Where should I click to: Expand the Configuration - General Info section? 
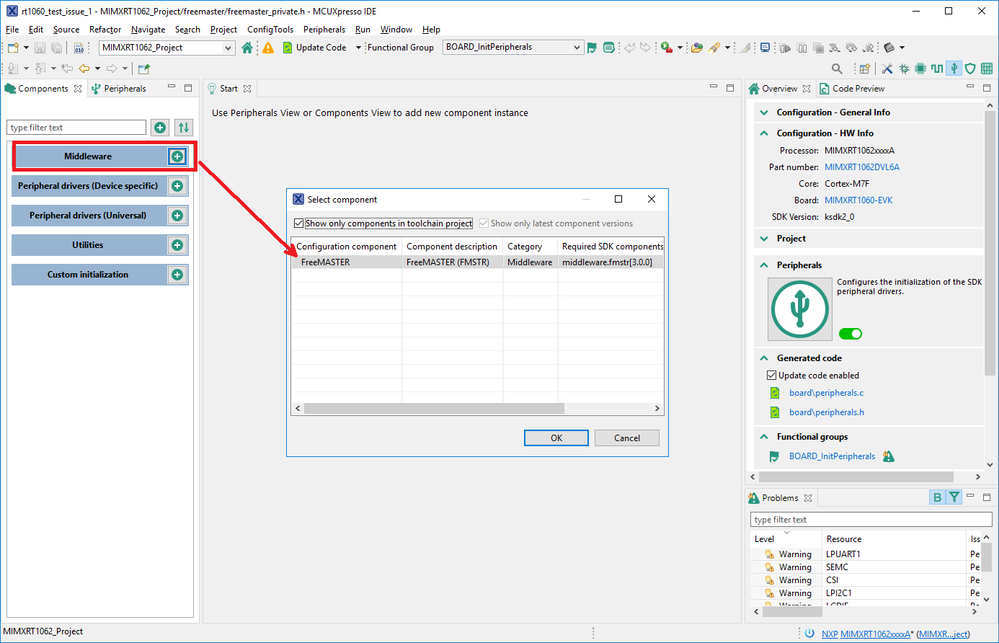[764, 112]
